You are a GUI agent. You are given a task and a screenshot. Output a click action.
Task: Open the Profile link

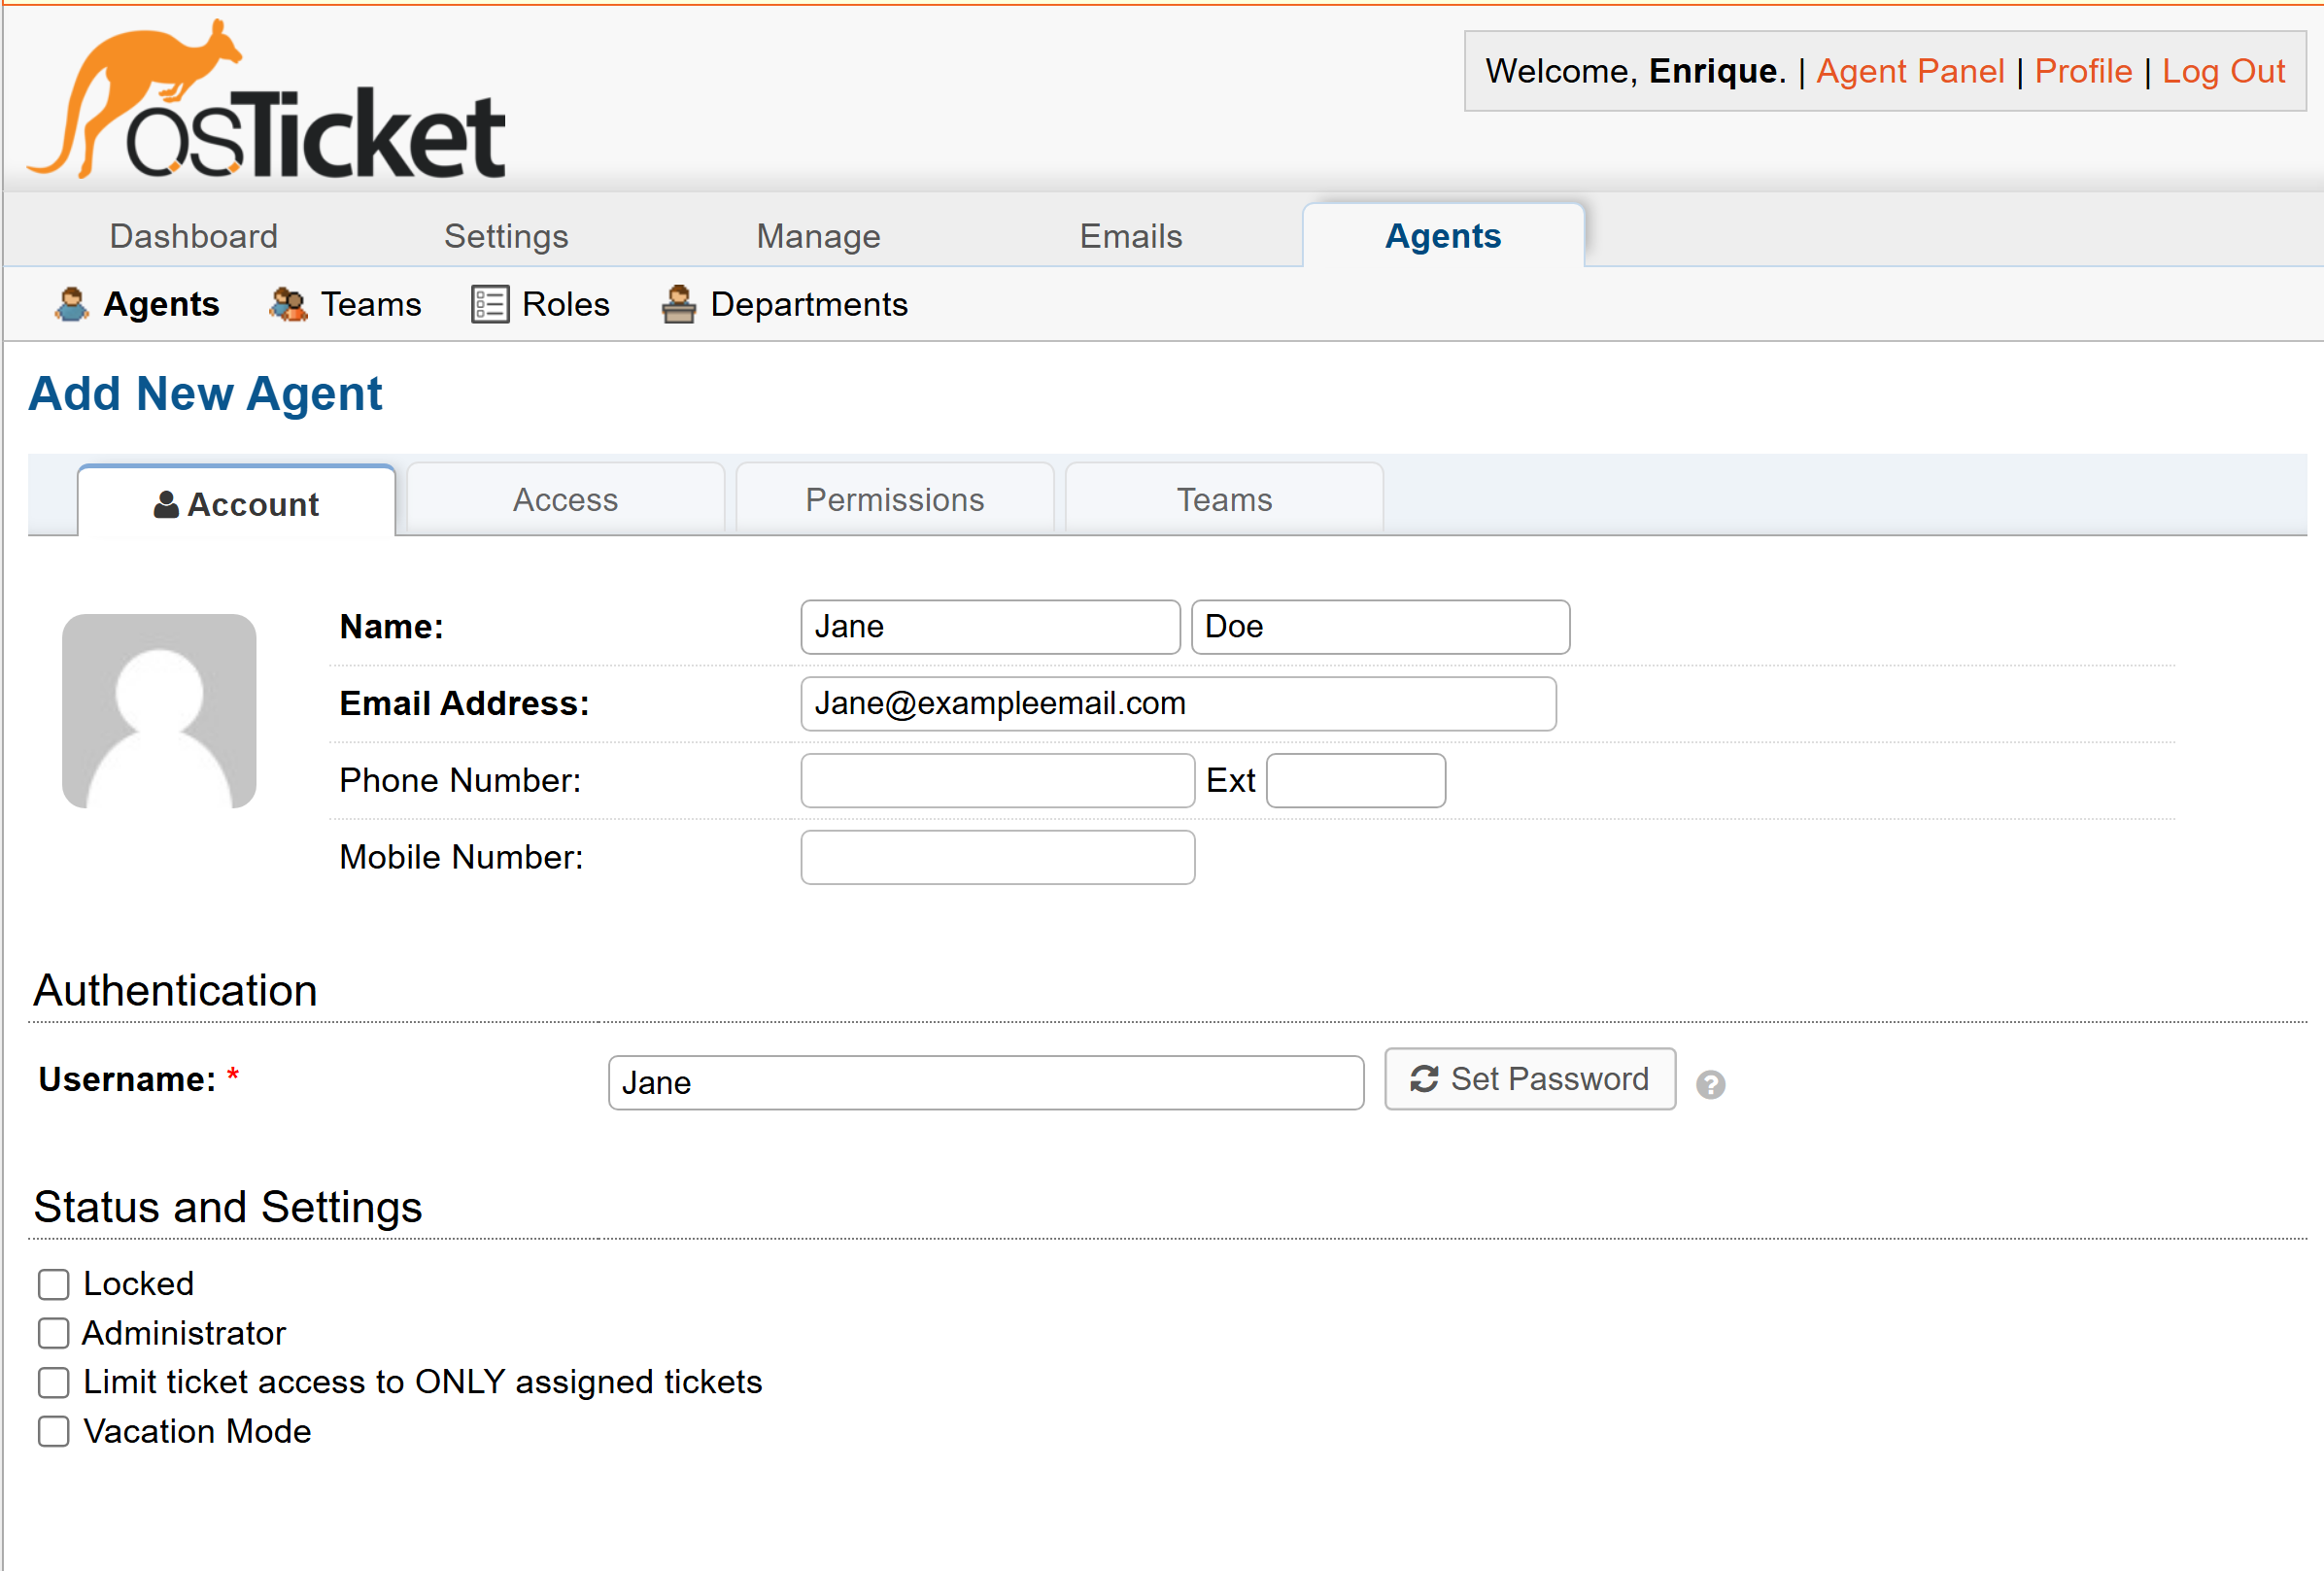(x=2083, y=71)
